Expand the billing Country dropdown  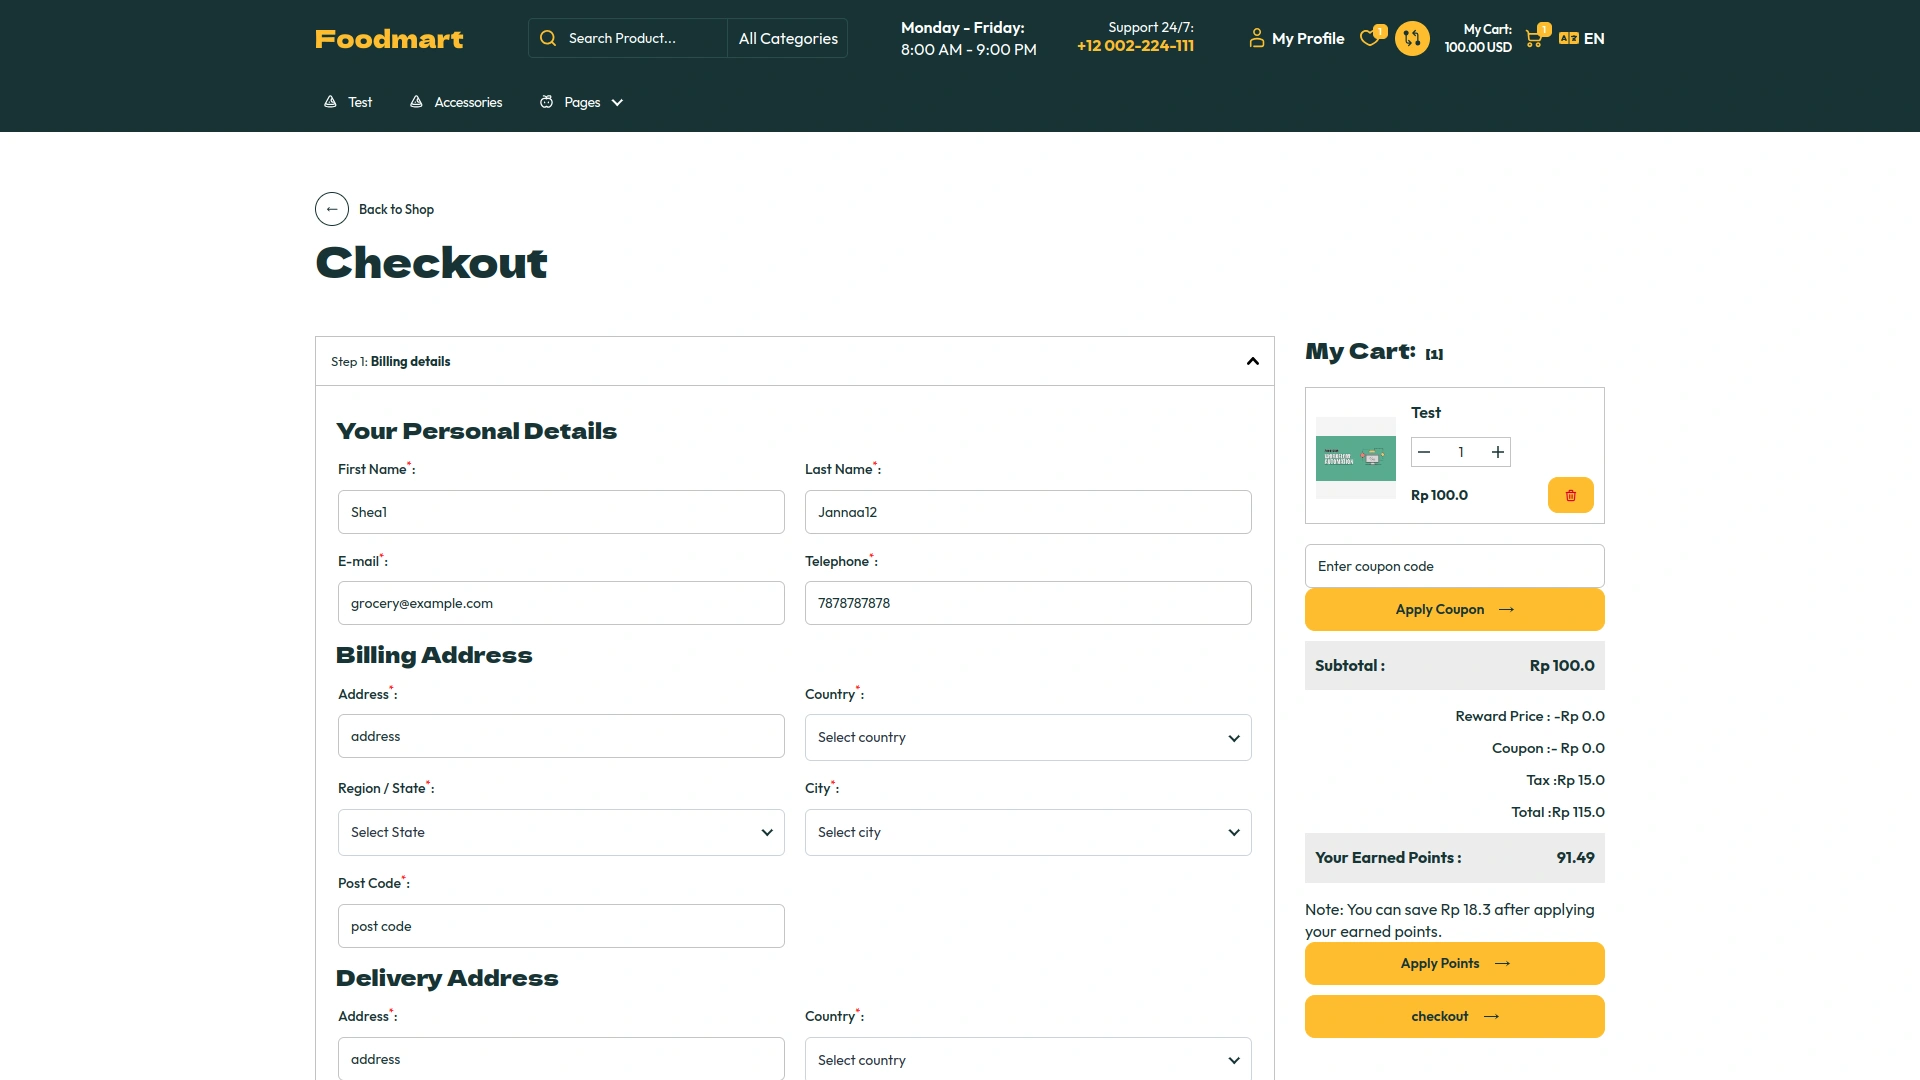point(1028,738)
